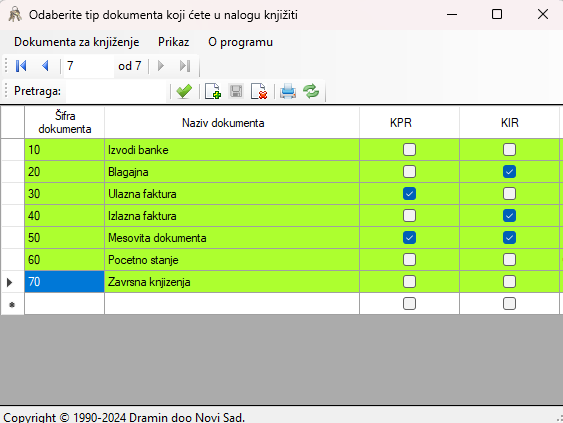
Task: Focus the Pretraga search field
Action: [x=117, y=91]
